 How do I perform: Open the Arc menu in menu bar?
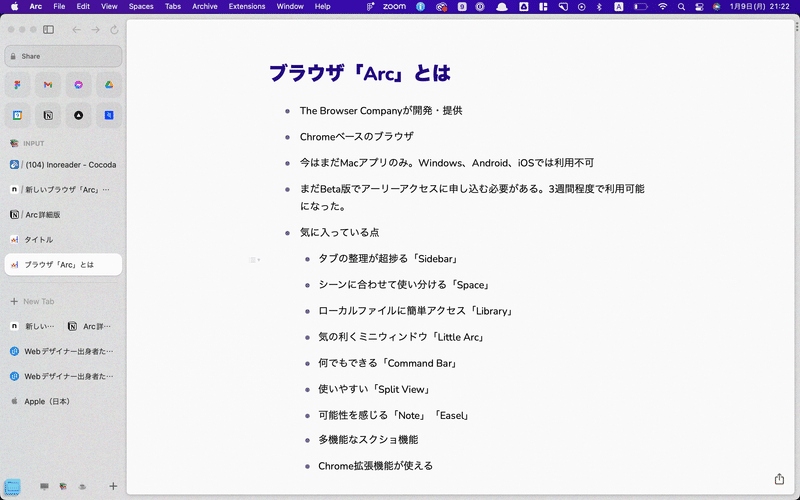point(36,7)
